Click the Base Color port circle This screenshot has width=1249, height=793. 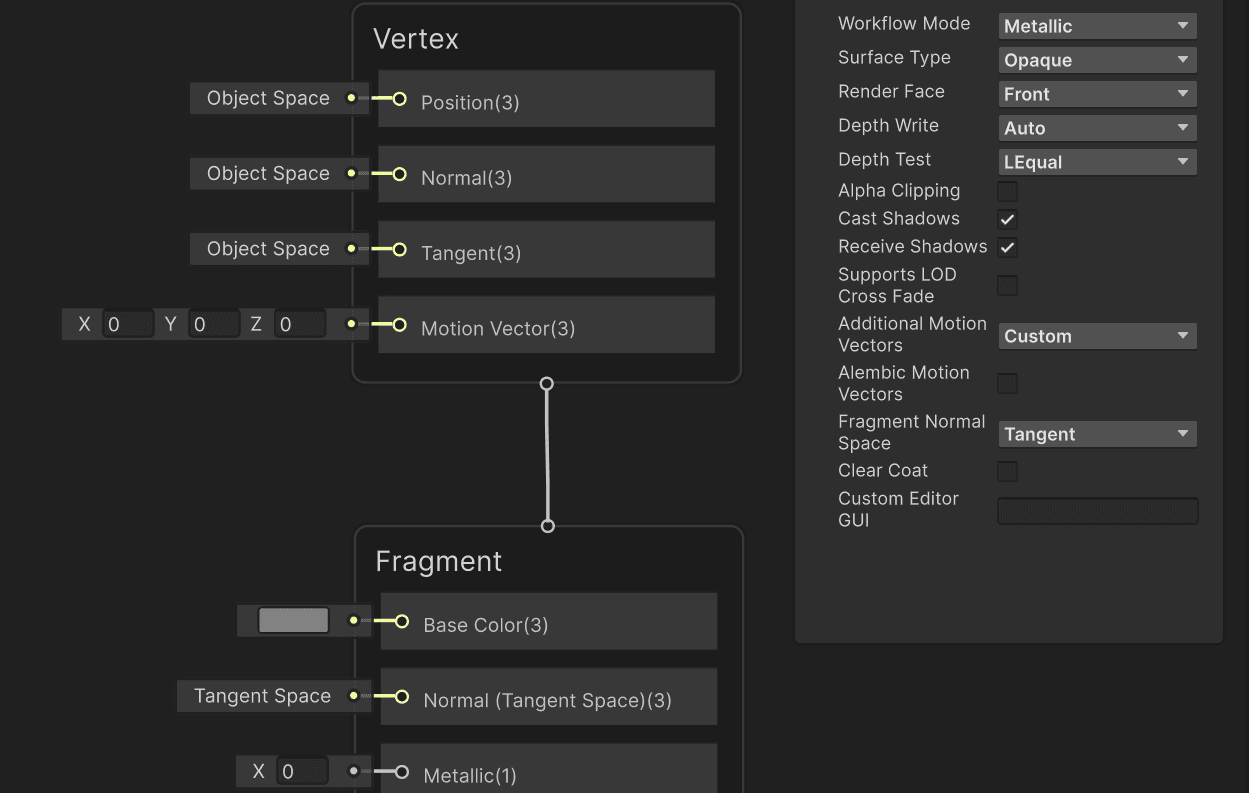click(x=403, y=621)
